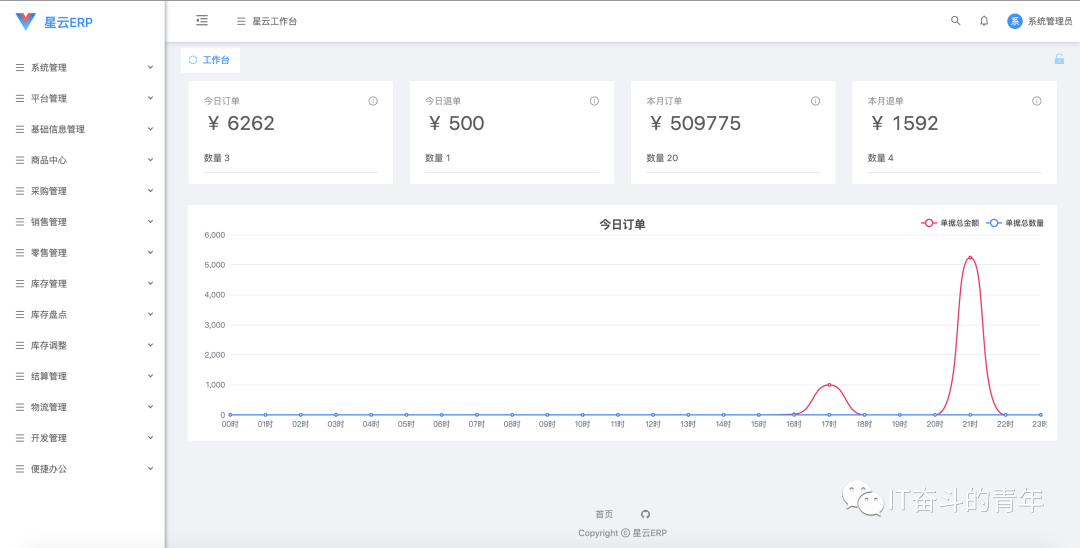Click list icon next to 平台管理
The height and width of the screenshot is (548, 1080).
[x=20, y=98]
